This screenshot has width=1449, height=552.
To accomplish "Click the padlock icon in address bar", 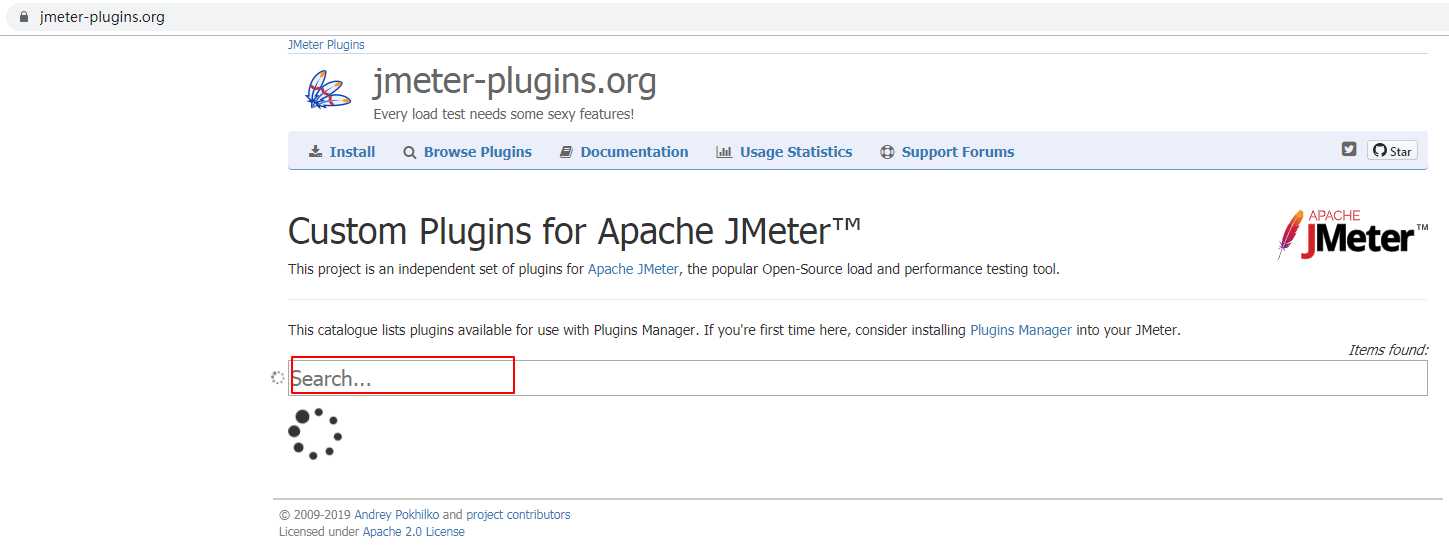I will tap(25, 17).
